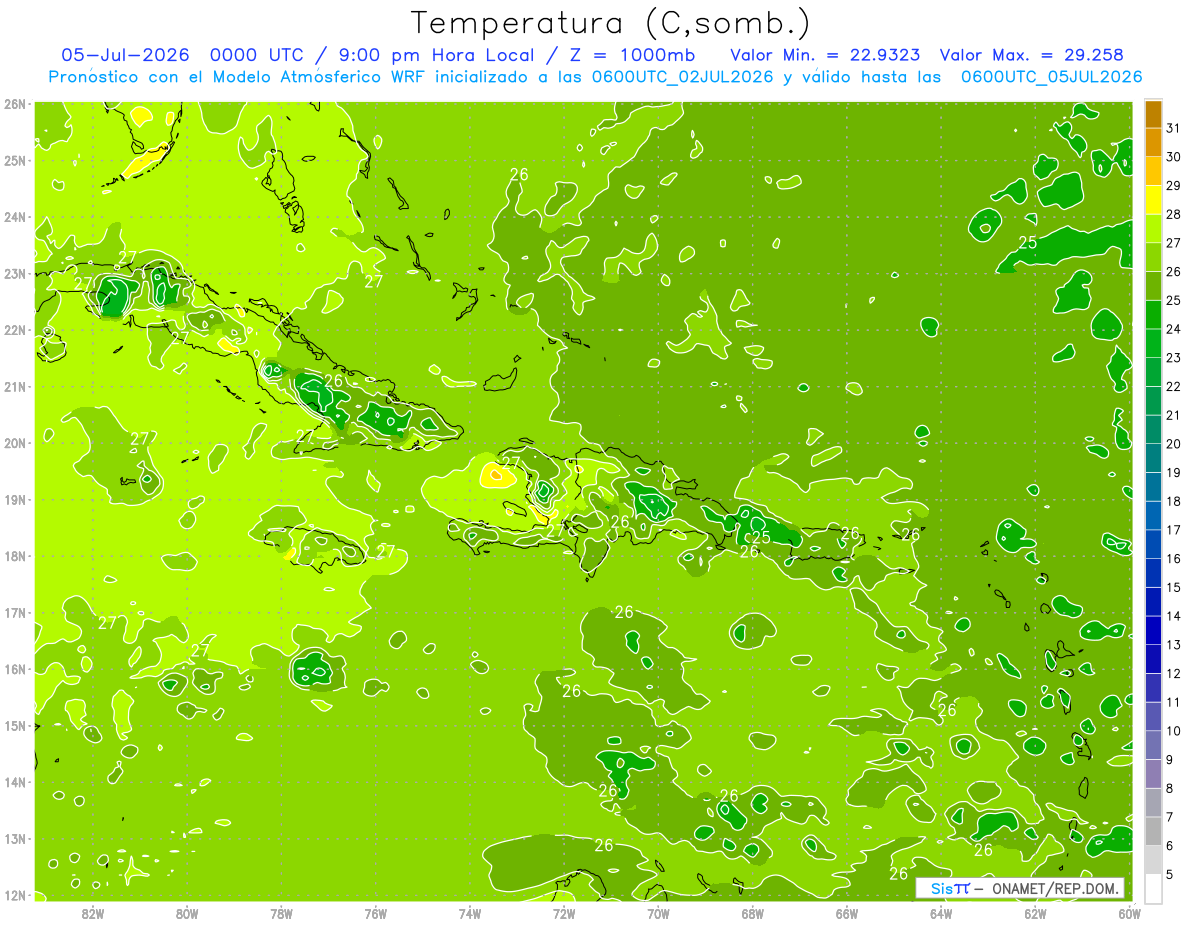Click the color scale value '15'

tap(1173, 588)
